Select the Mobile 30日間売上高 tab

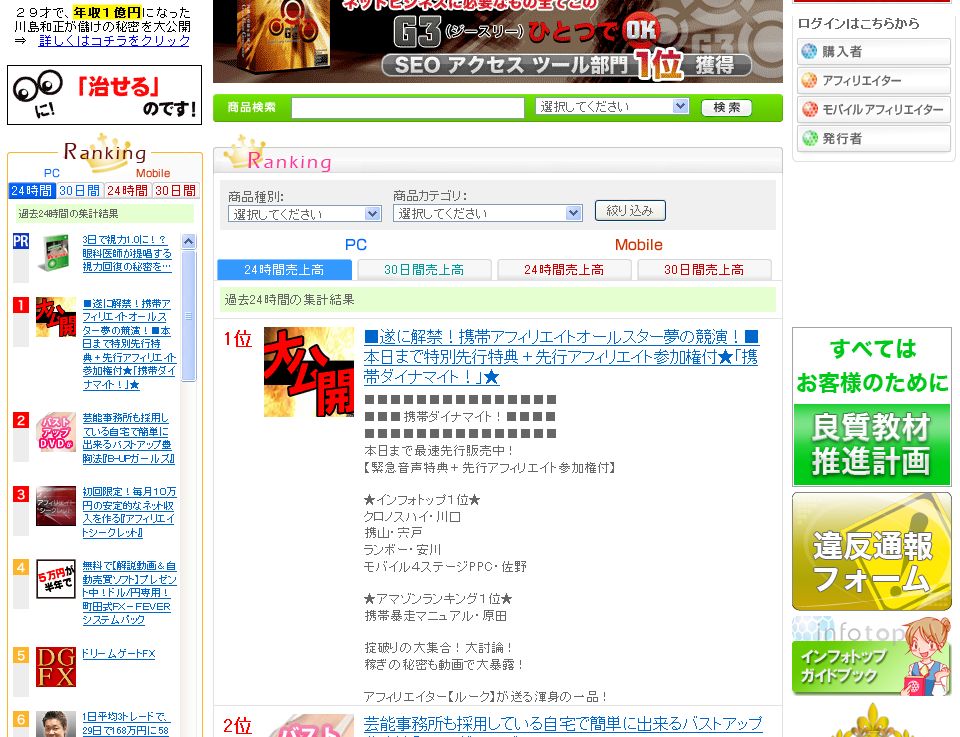point(704,270)
